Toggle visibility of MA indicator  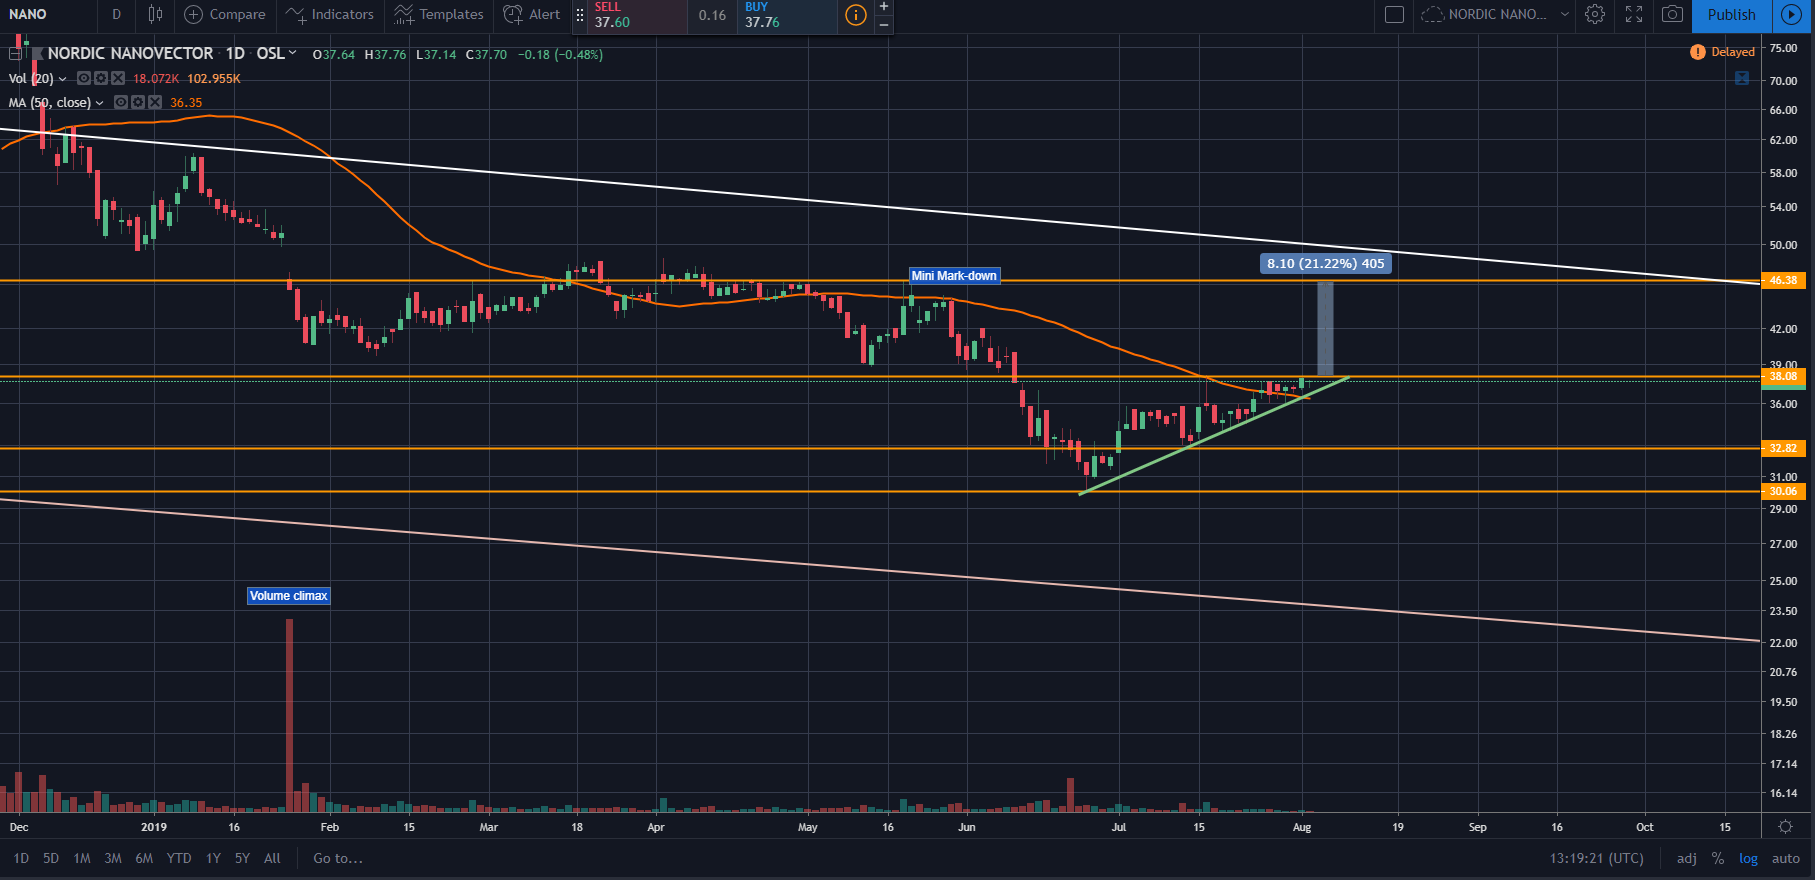pos(121,102)
